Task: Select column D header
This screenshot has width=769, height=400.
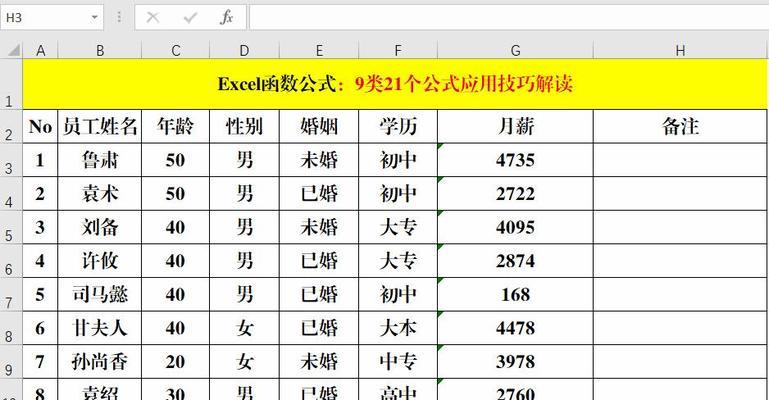Action: click(x=244, y=50)
